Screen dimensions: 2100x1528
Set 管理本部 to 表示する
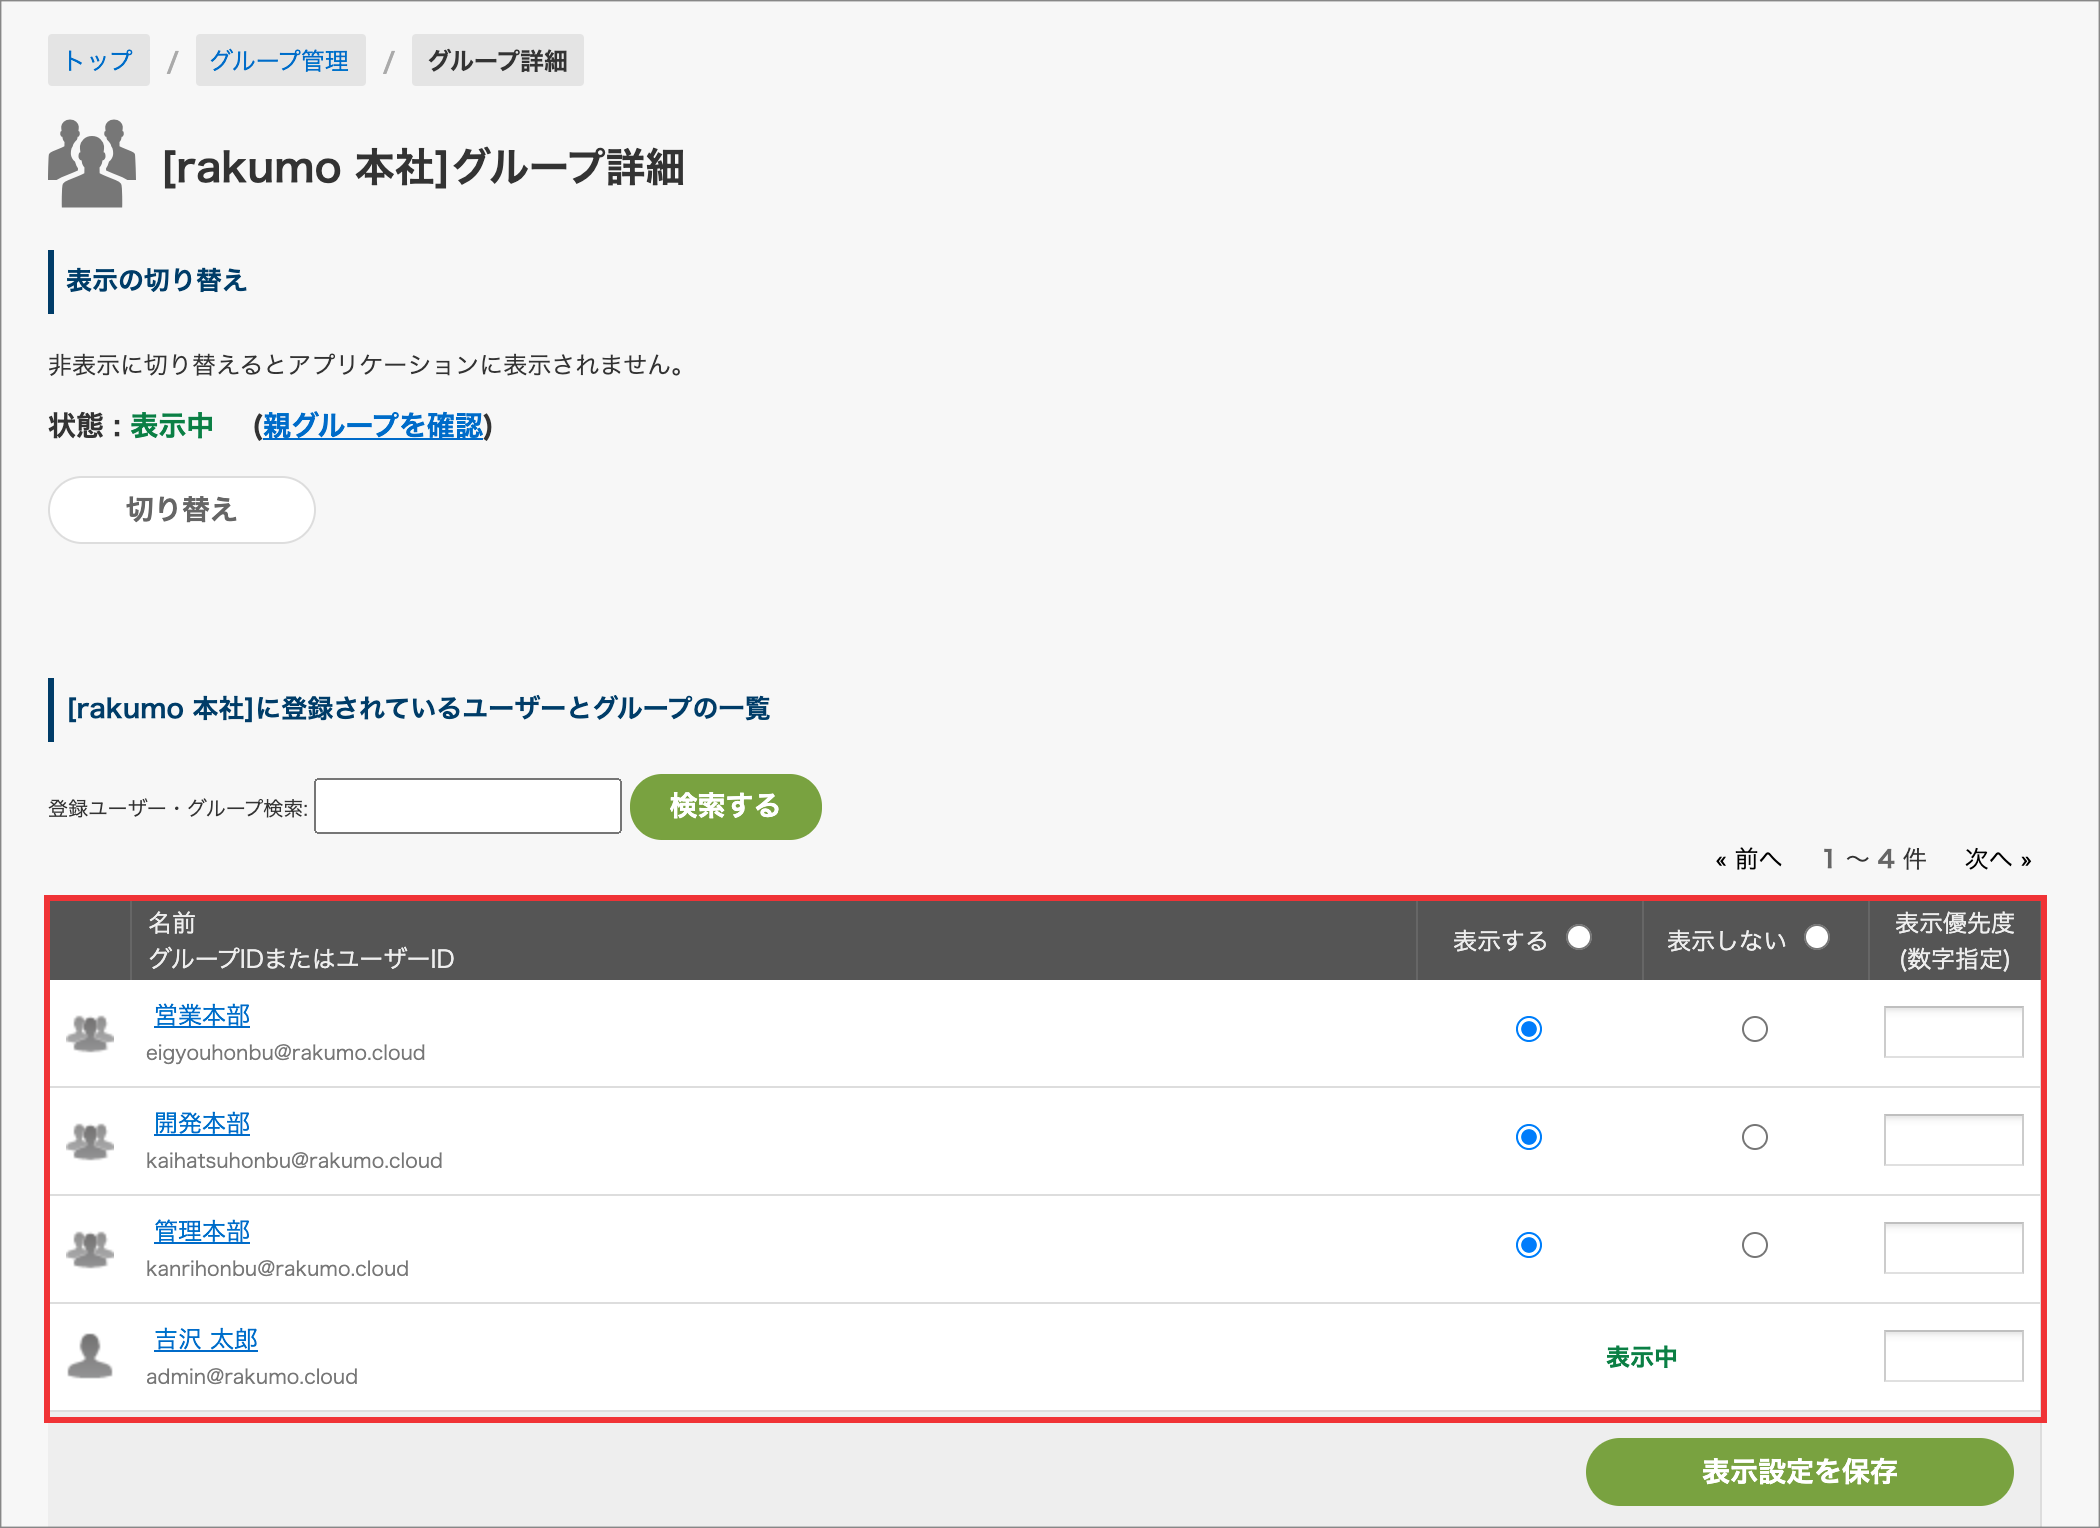pyautogui.click(x=1529, y=1245)
